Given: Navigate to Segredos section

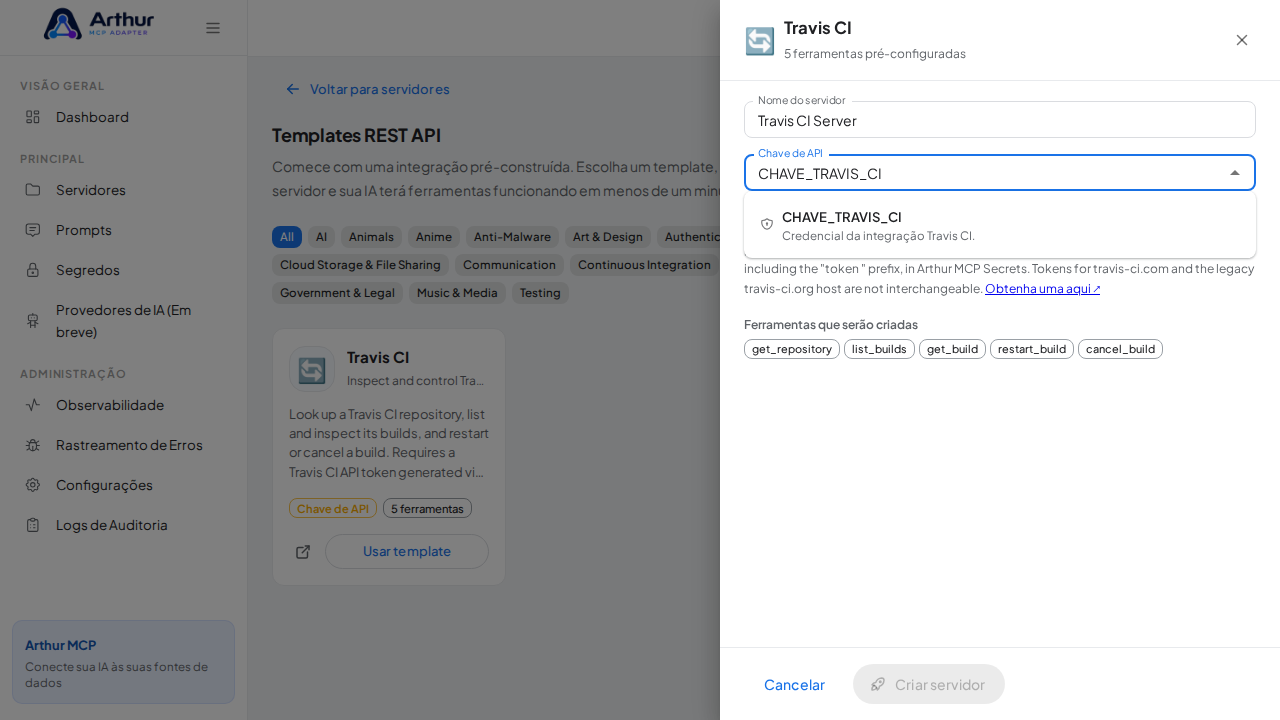Looking at the screenshot, I should (124, 270).
